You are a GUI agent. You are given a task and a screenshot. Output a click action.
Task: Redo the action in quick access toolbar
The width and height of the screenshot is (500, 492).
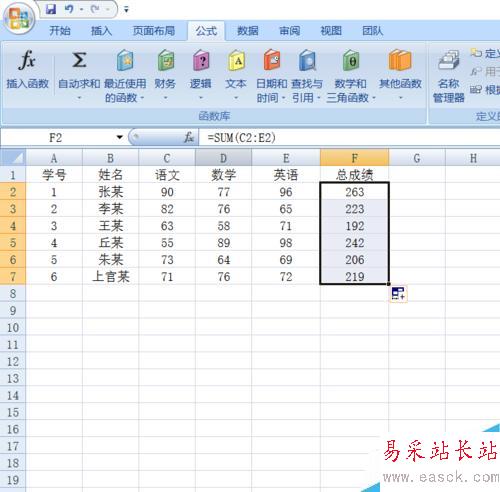coord(95,9)
